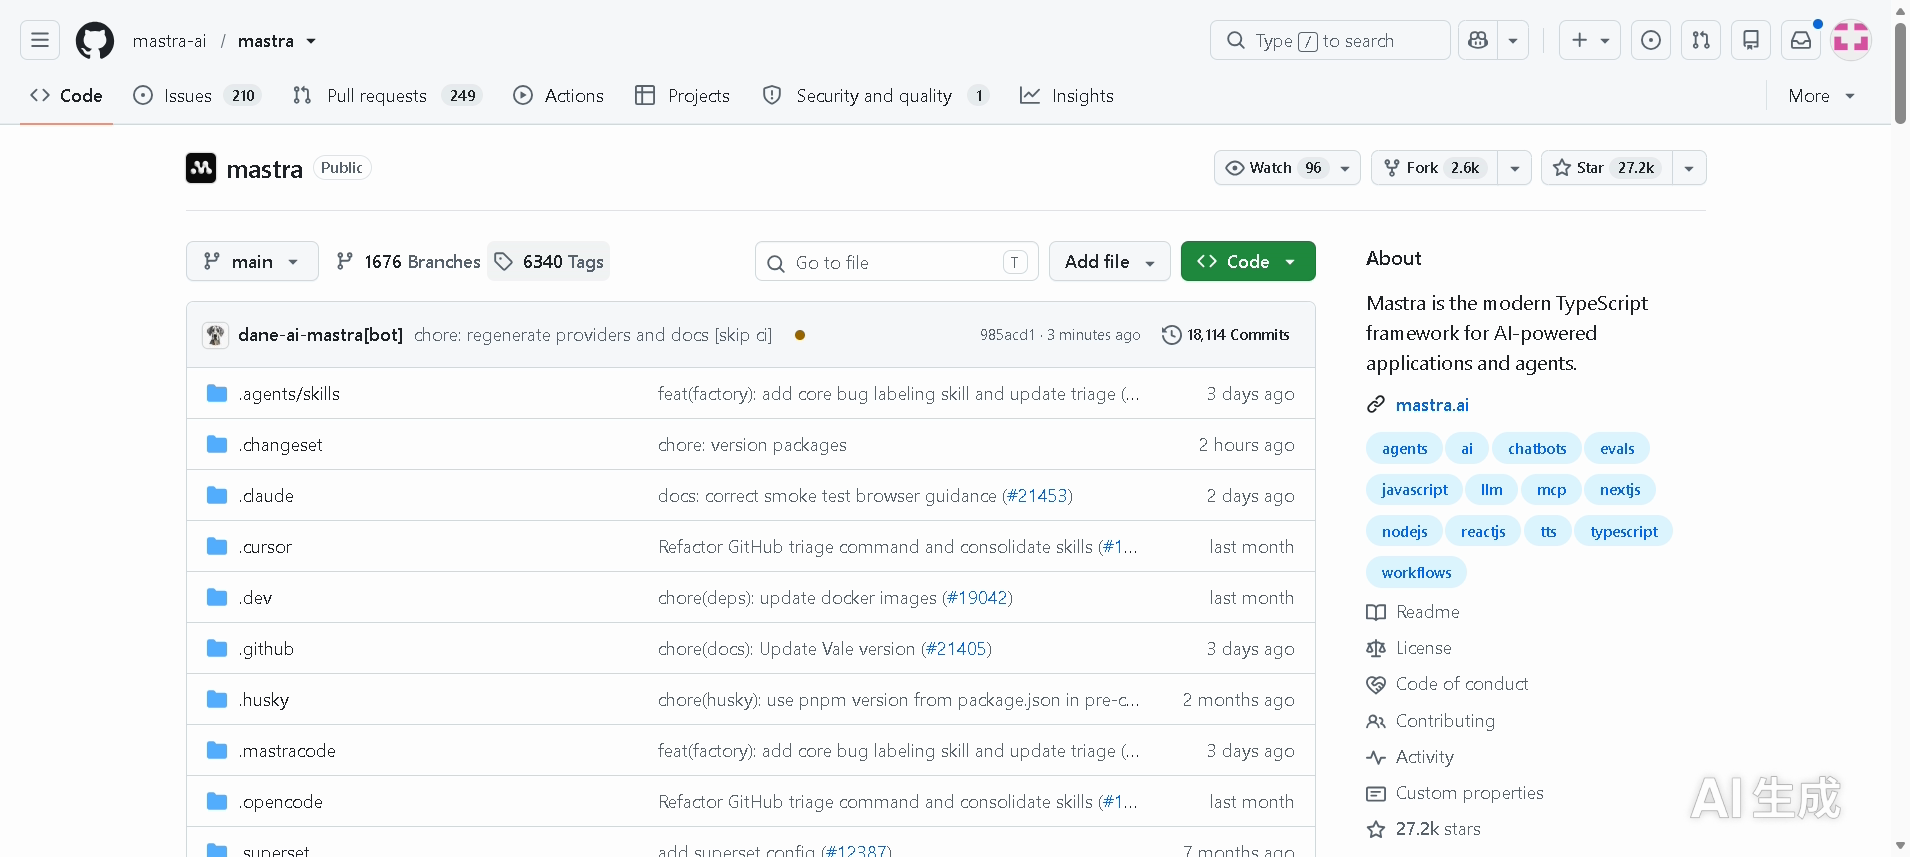Click the .changeset folder icon

(217, 445)
